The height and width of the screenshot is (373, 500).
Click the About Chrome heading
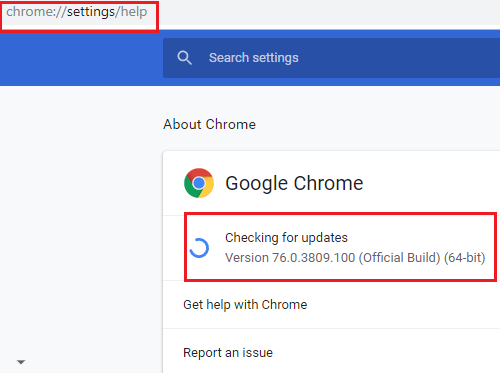click(209, 124)
